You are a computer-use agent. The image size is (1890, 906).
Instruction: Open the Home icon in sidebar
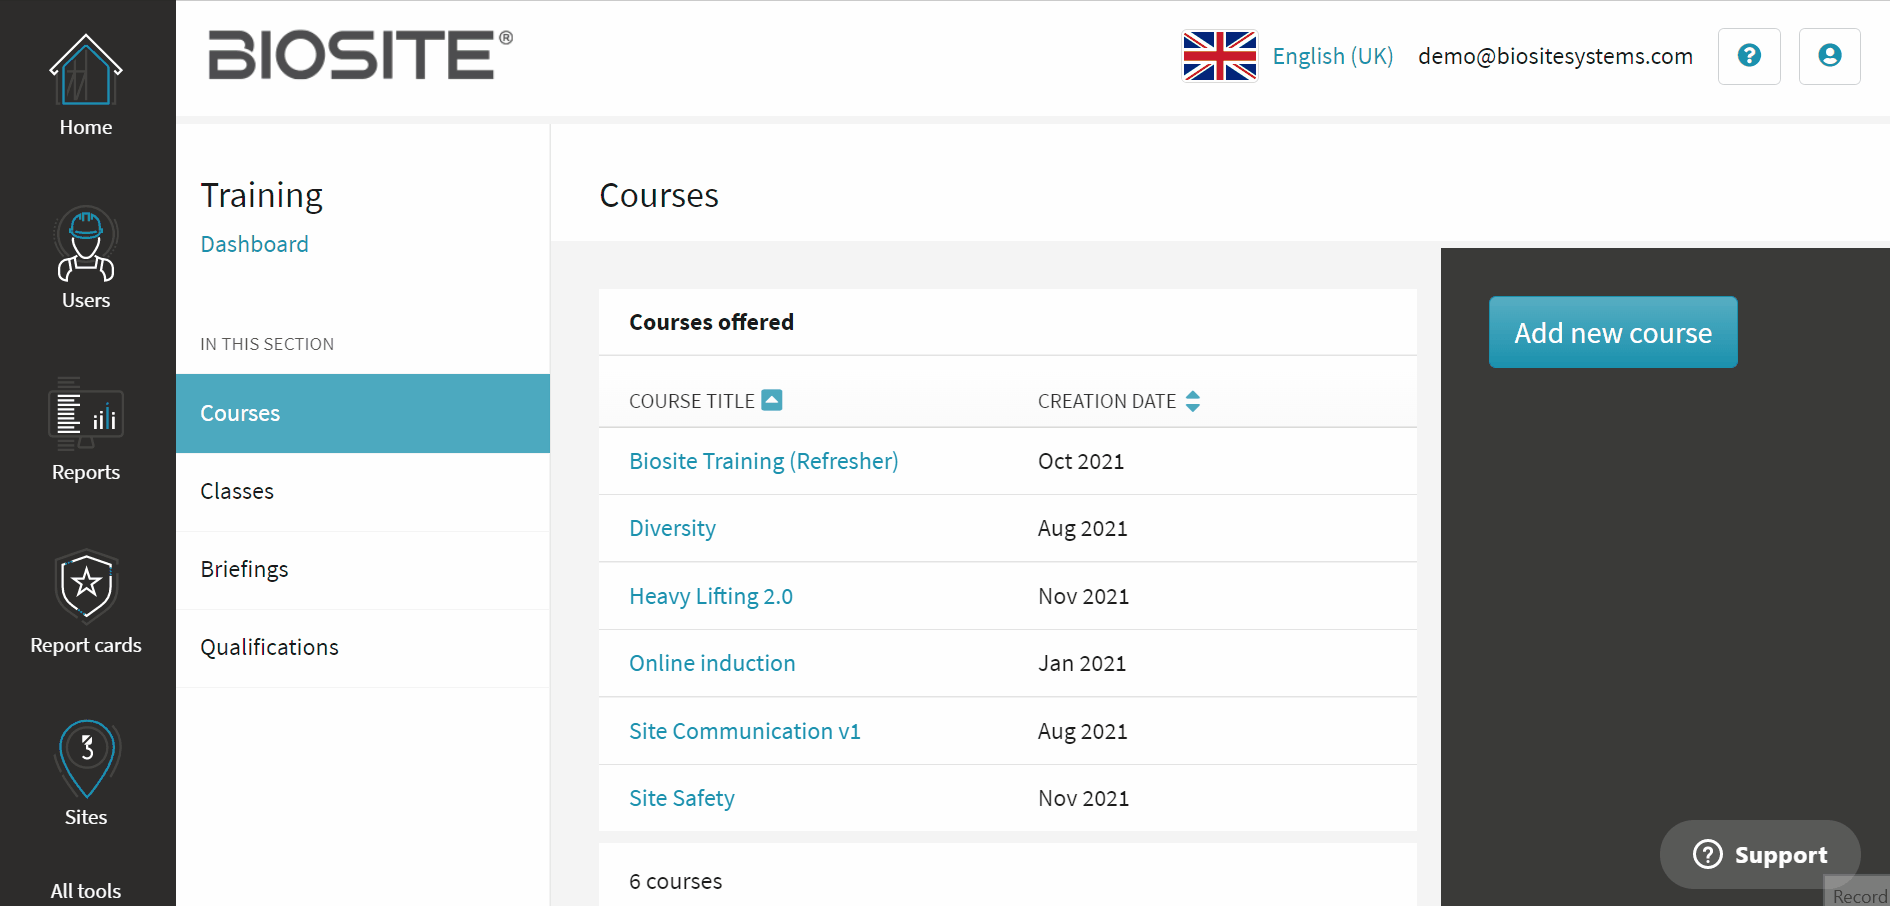pos(86,70)
